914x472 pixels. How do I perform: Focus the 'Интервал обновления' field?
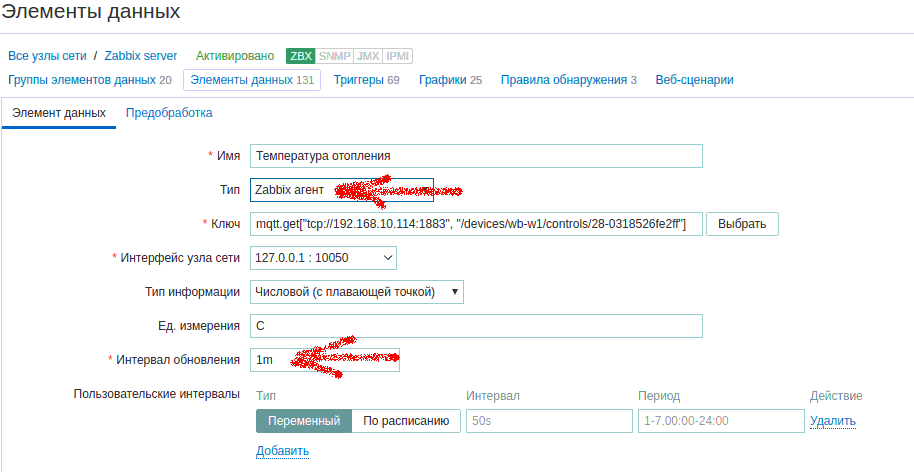coord(325,360)
